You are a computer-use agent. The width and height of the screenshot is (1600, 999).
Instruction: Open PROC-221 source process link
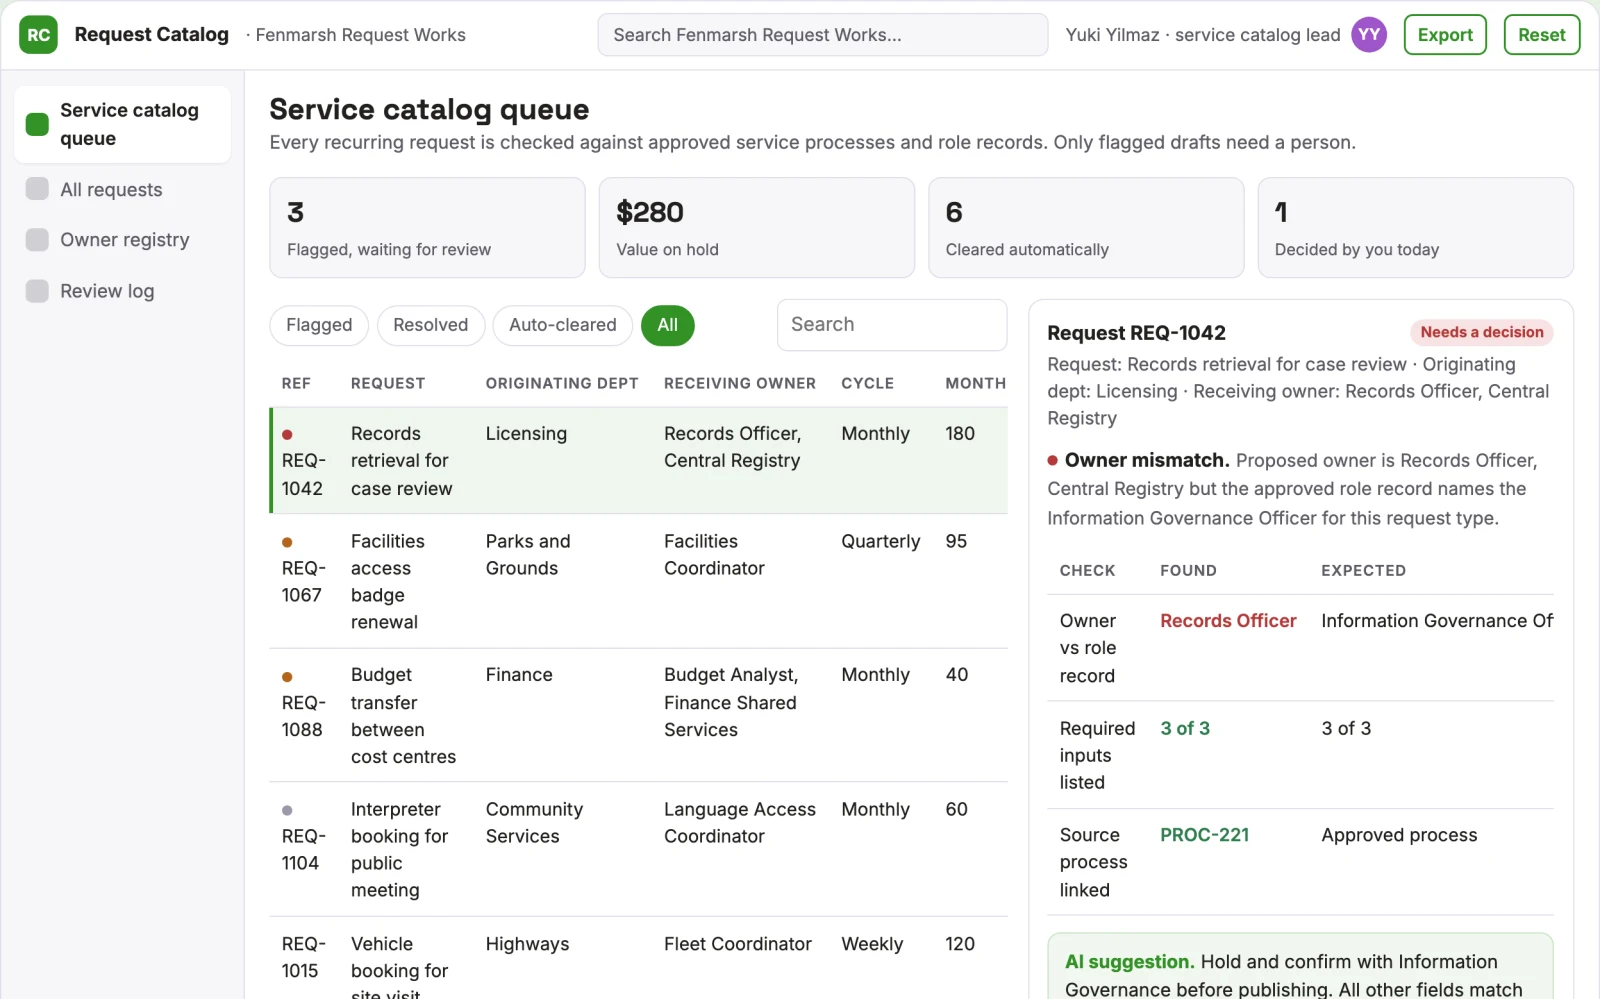[1204, 835]
